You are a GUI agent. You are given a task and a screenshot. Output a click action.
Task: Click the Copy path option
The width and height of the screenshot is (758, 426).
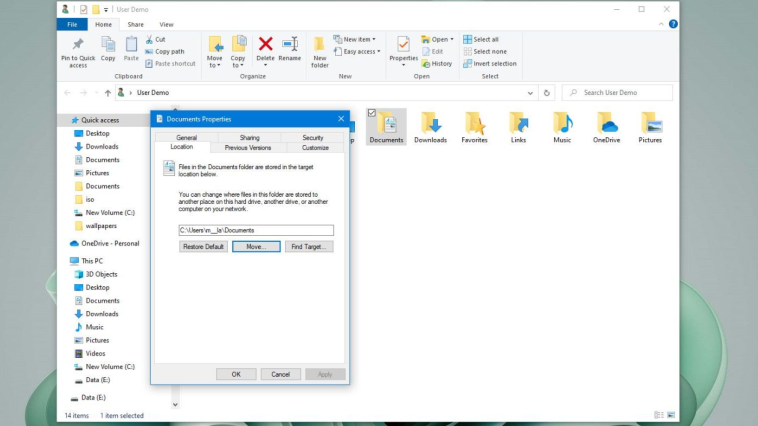[x=165, y=51]
